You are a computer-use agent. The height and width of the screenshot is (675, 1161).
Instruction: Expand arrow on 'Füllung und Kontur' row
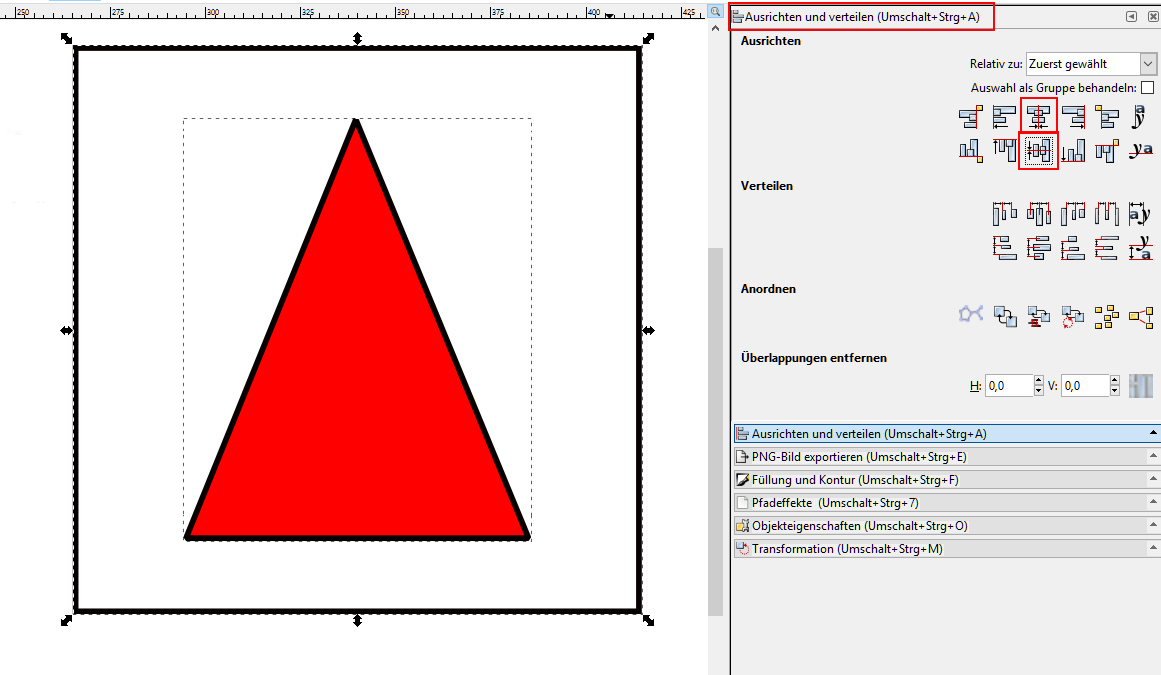(1154, 478)
